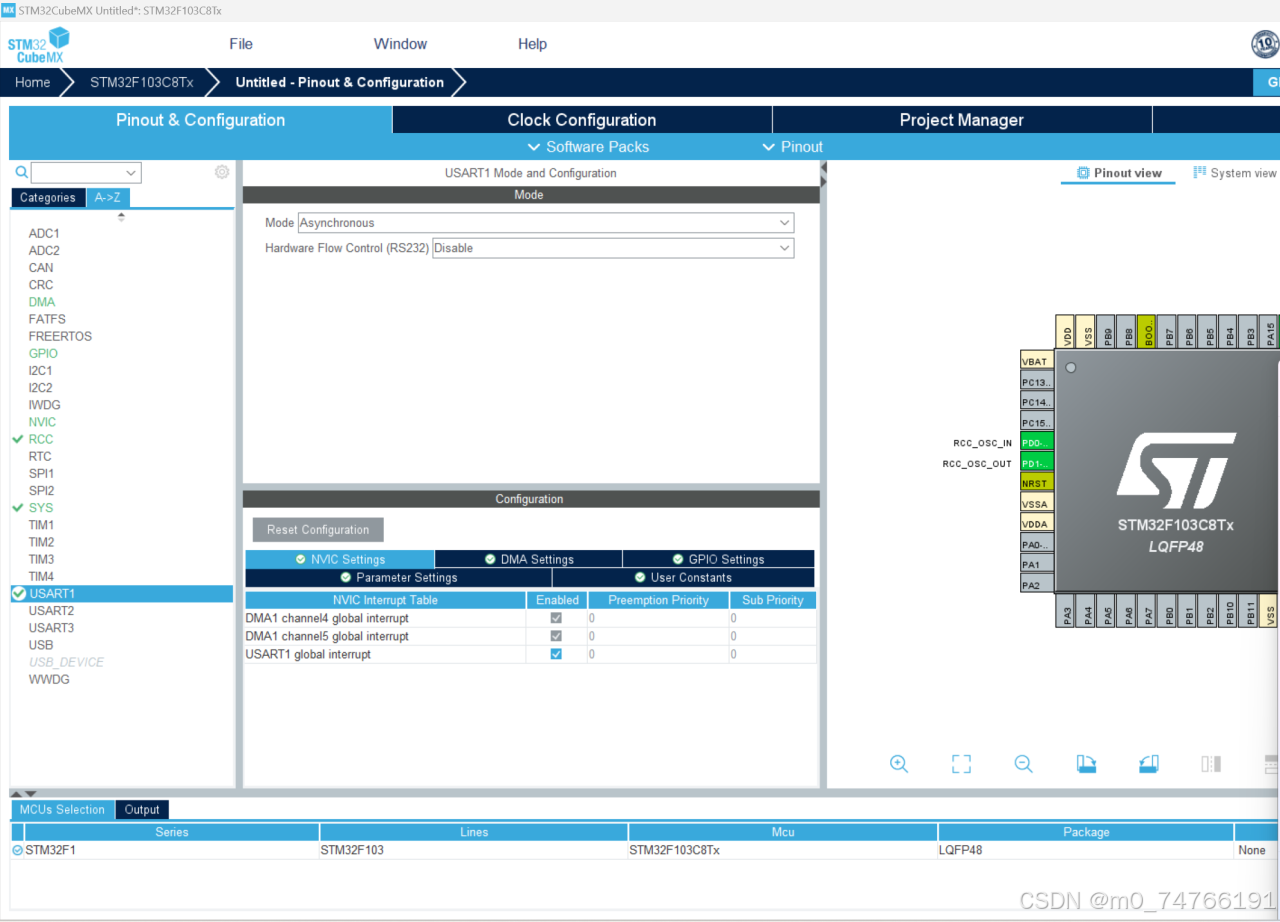Open Hardware Flow Control dropdown
1280x922 pixels.
pos(613,248)
